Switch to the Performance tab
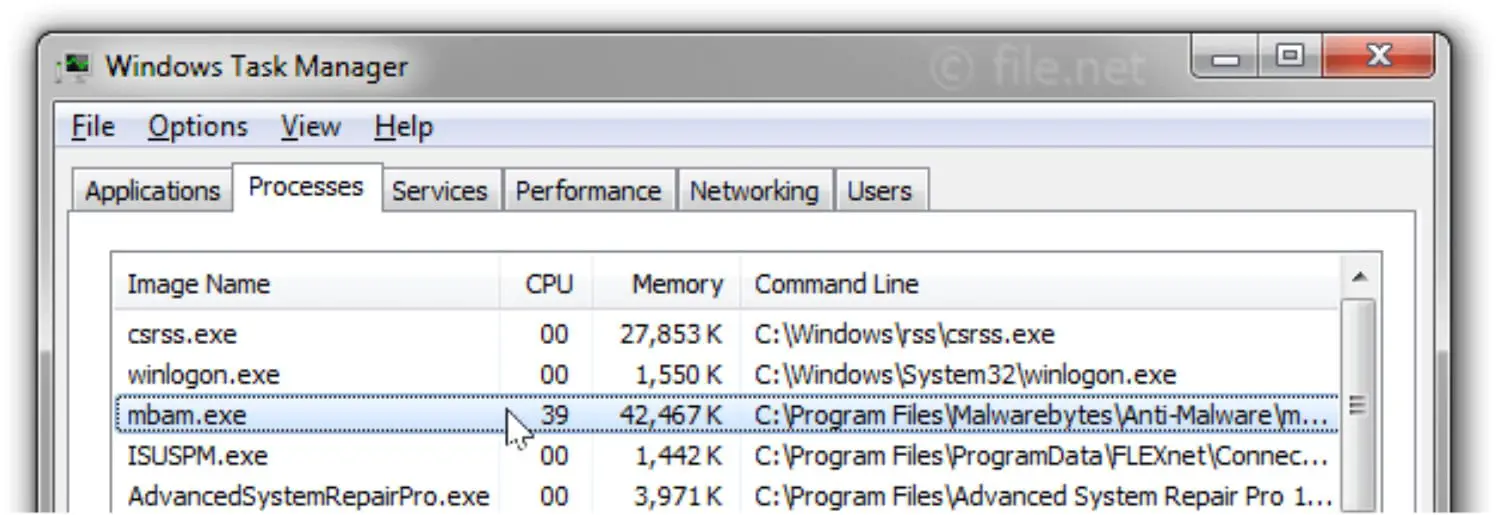Screen dimensions: 1500x515 588,191
